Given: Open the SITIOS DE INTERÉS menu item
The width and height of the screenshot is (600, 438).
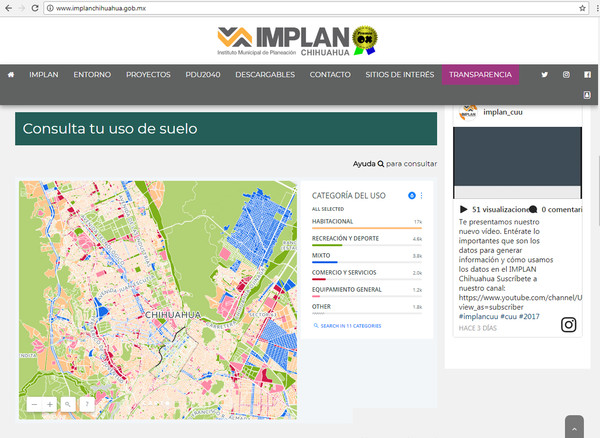Looking at the screenshot, I should click(x=399, y=75).
